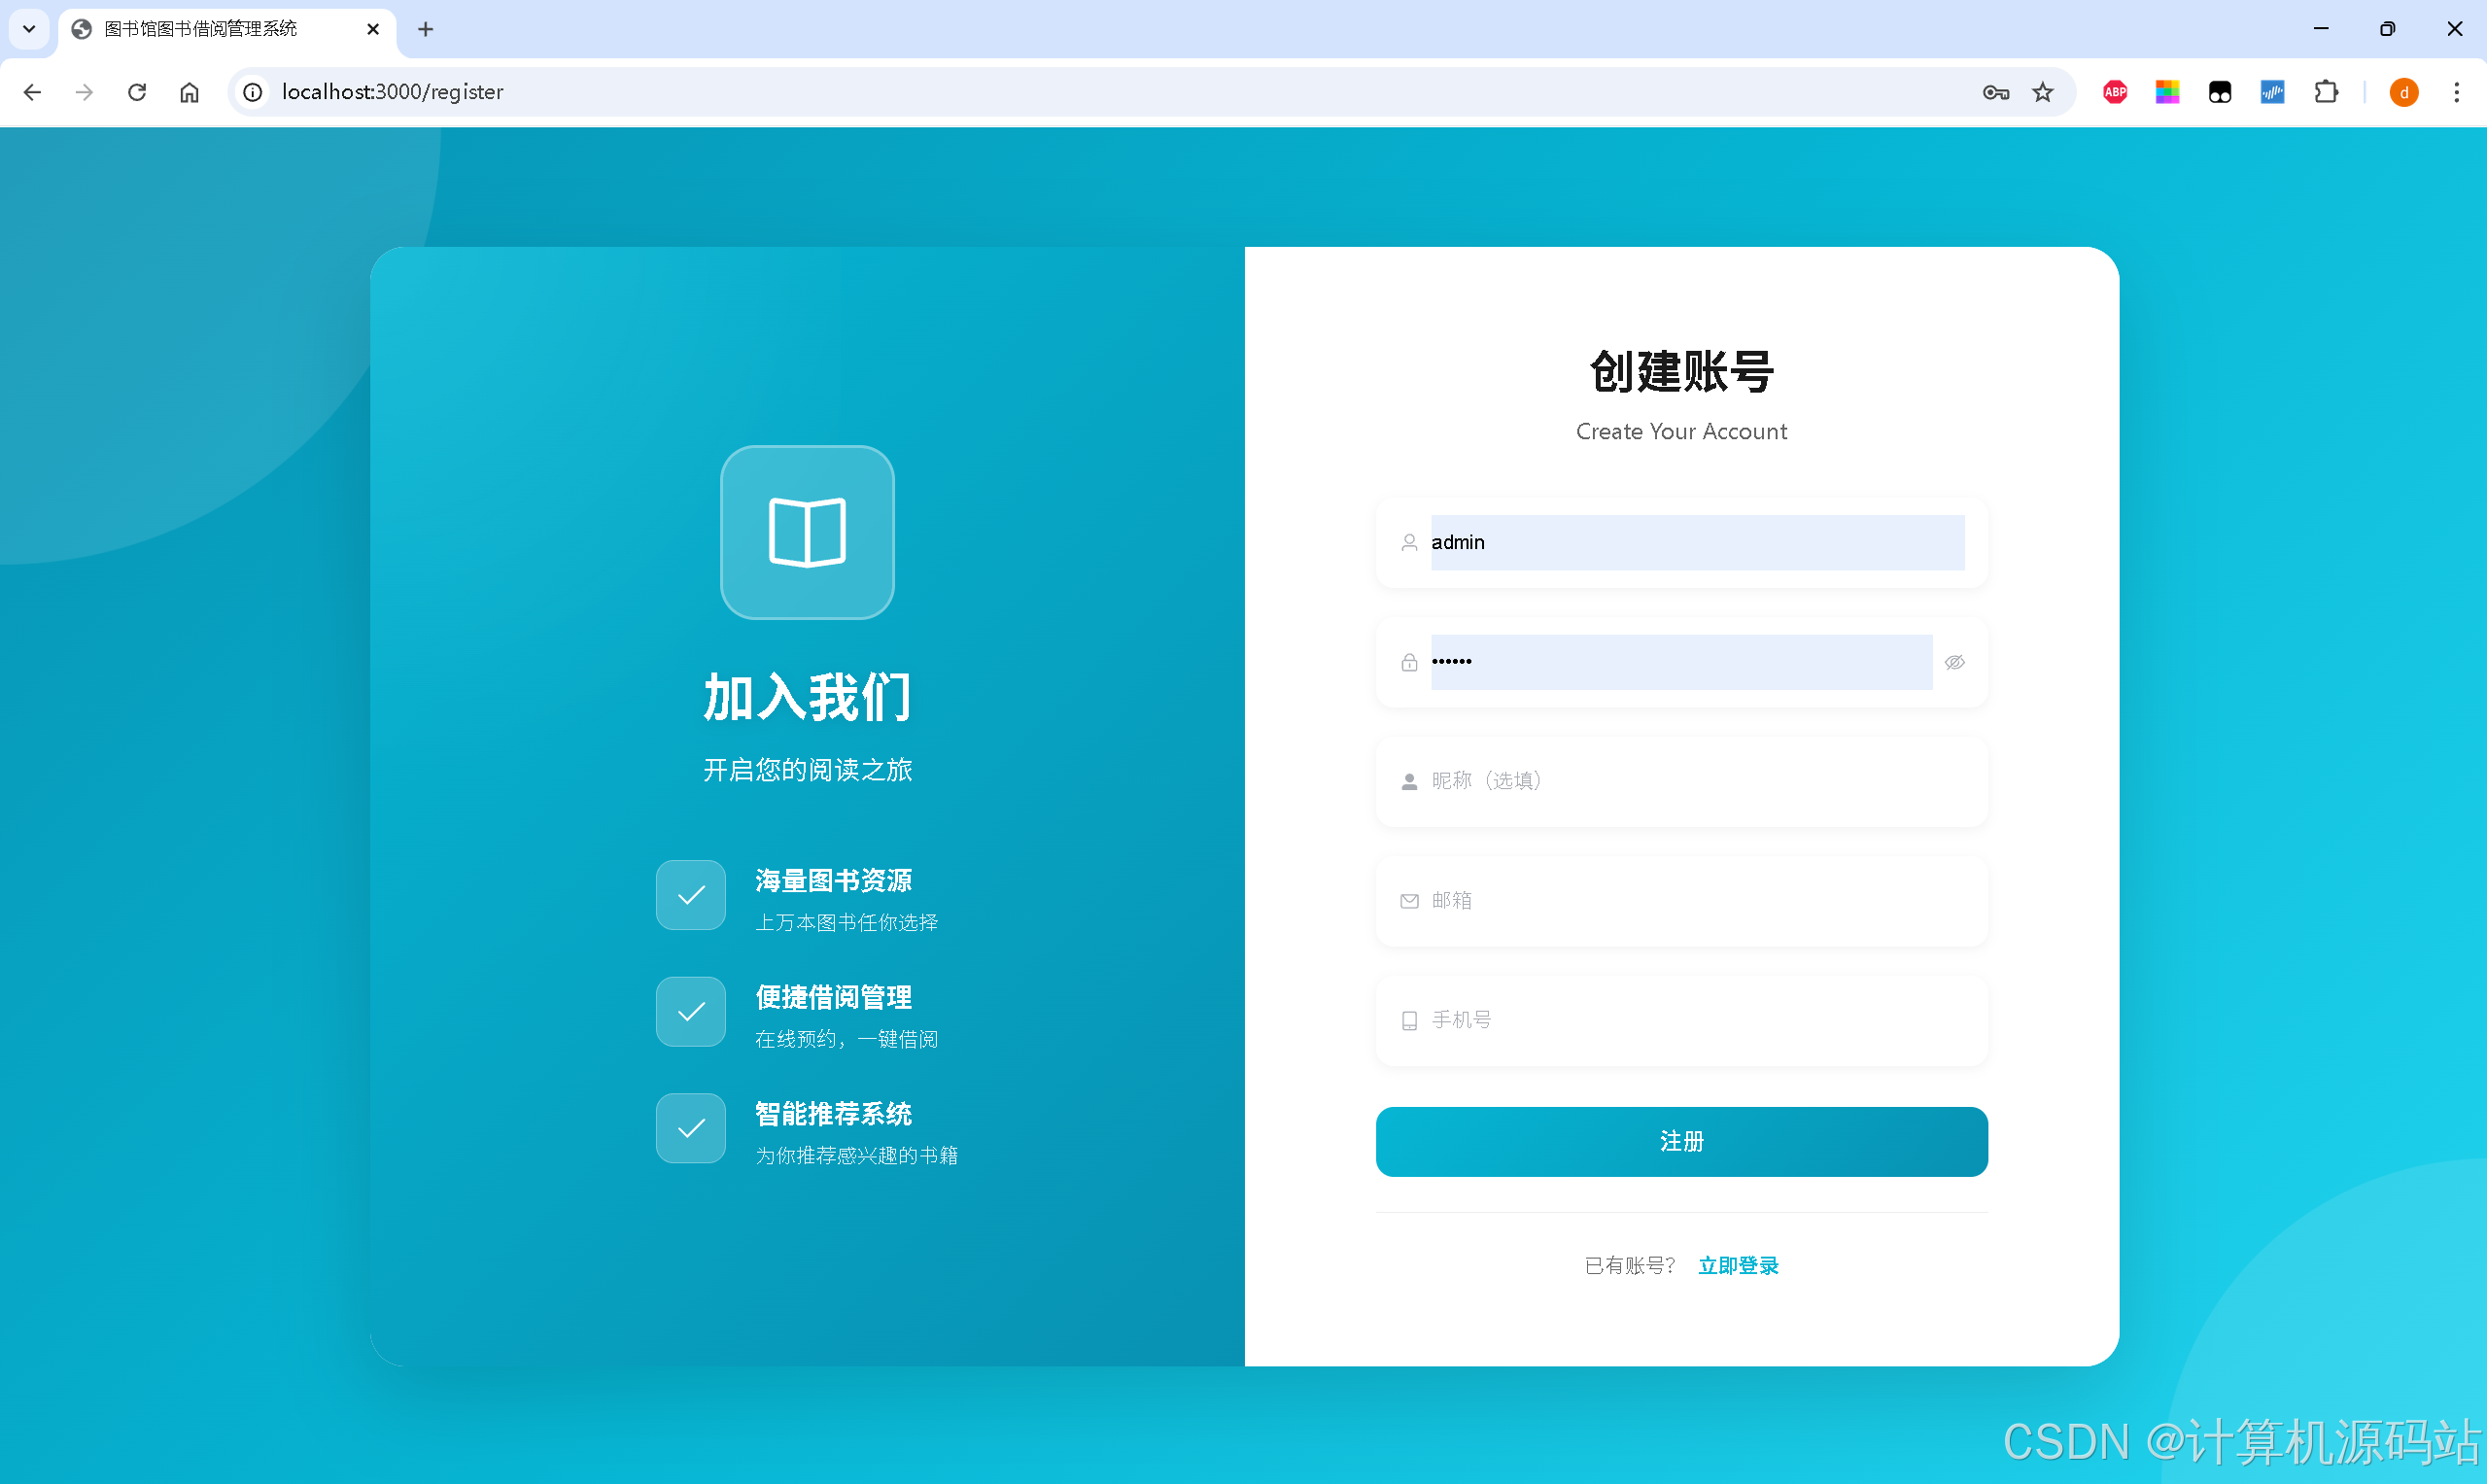The image size is (2487, 1484).
Task: Click the 注册 register button
Action: point(1680,1141)
